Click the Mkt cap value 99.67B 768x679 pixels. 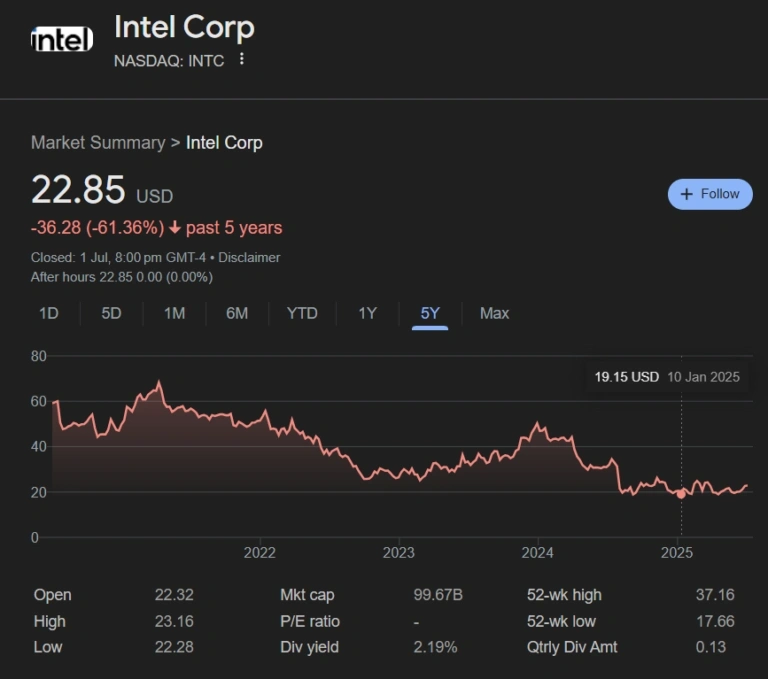tap(438, 595)
